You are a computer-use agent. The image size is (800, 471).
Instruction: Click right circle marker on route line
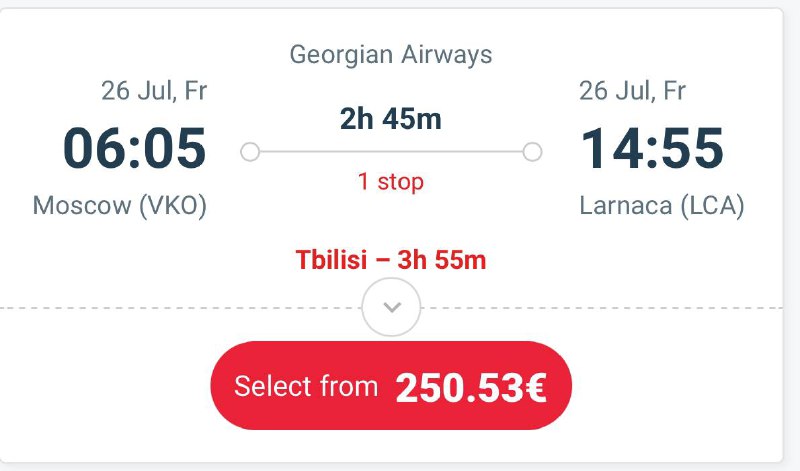coord(532,152)
